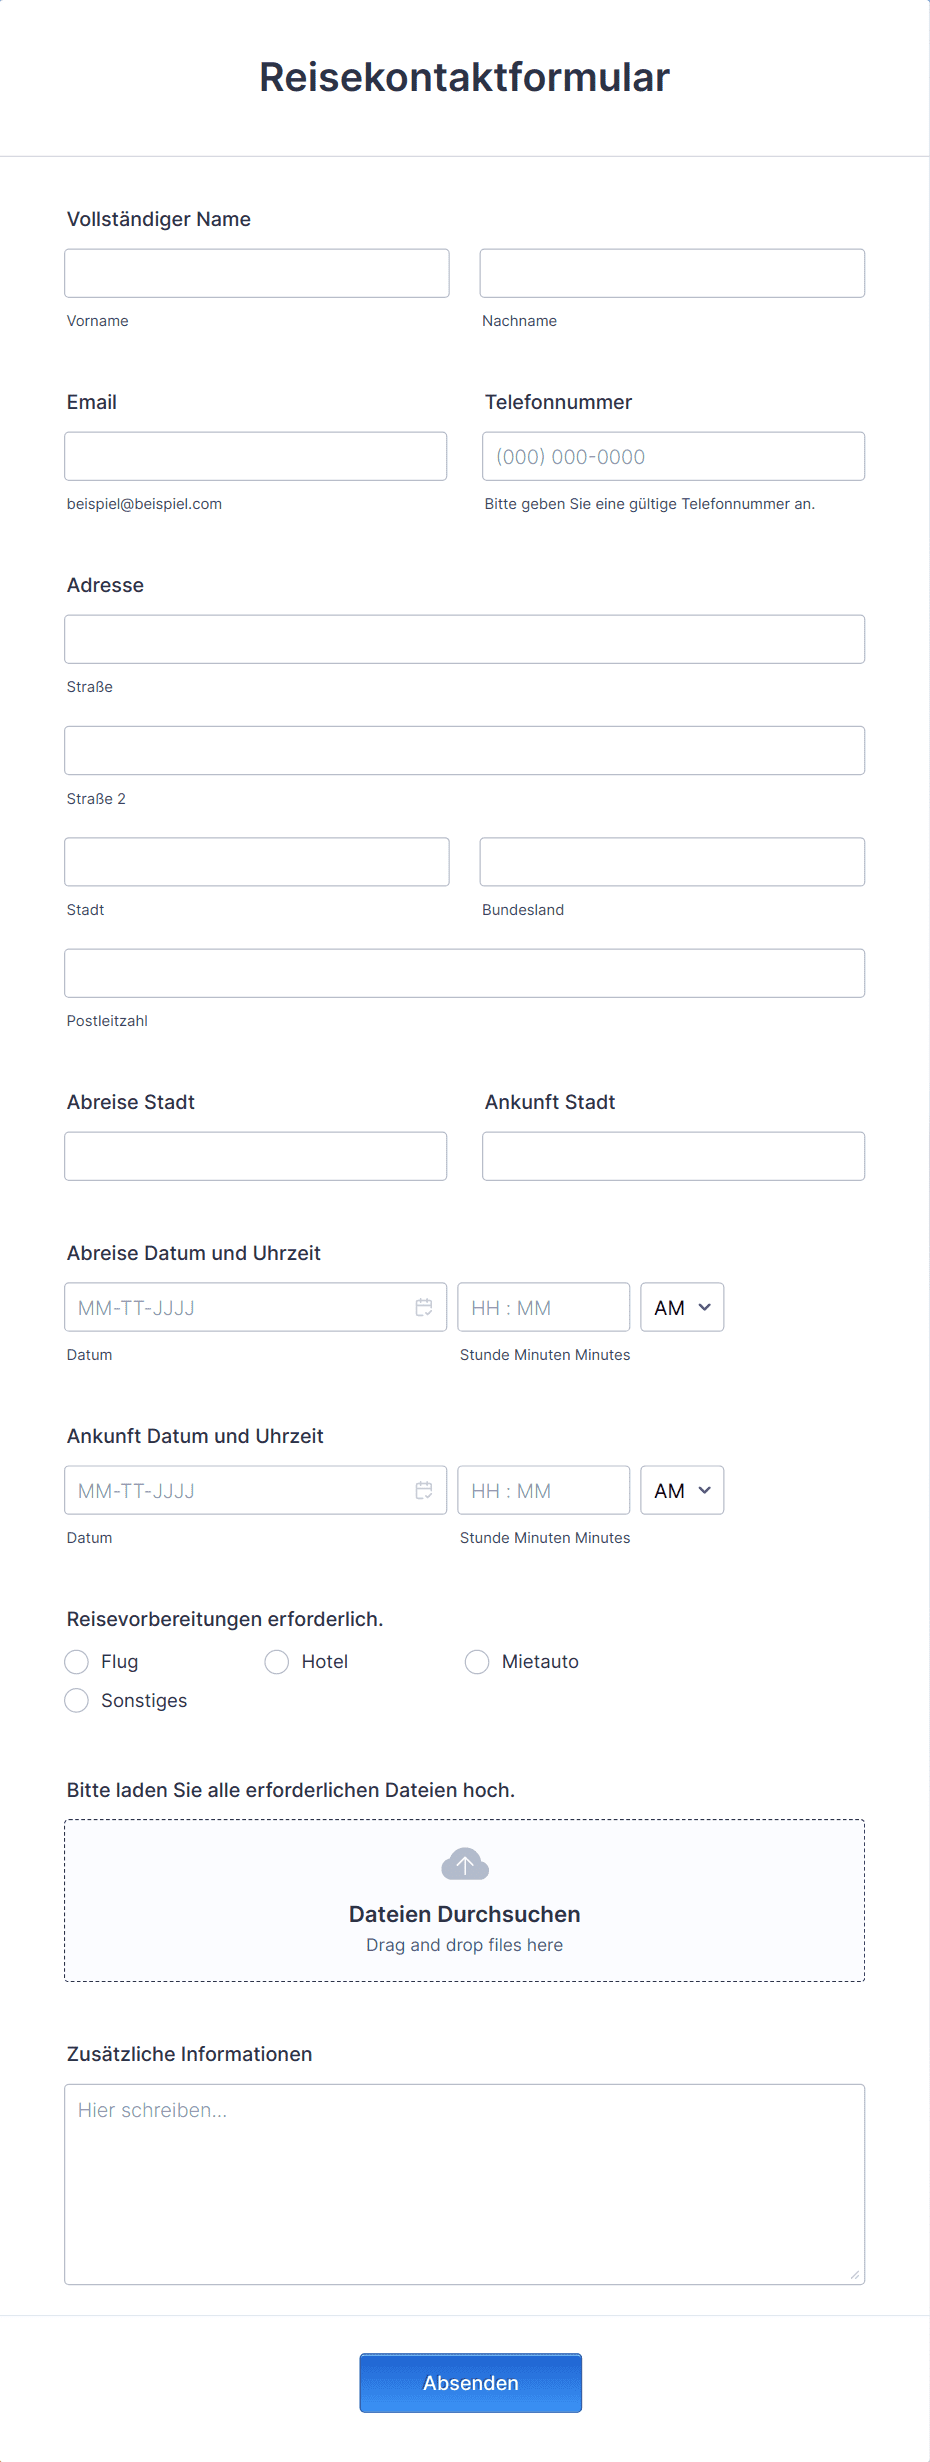The image size is (930, 2462).
Task: Click the Email input field
Action: point(256,455)
